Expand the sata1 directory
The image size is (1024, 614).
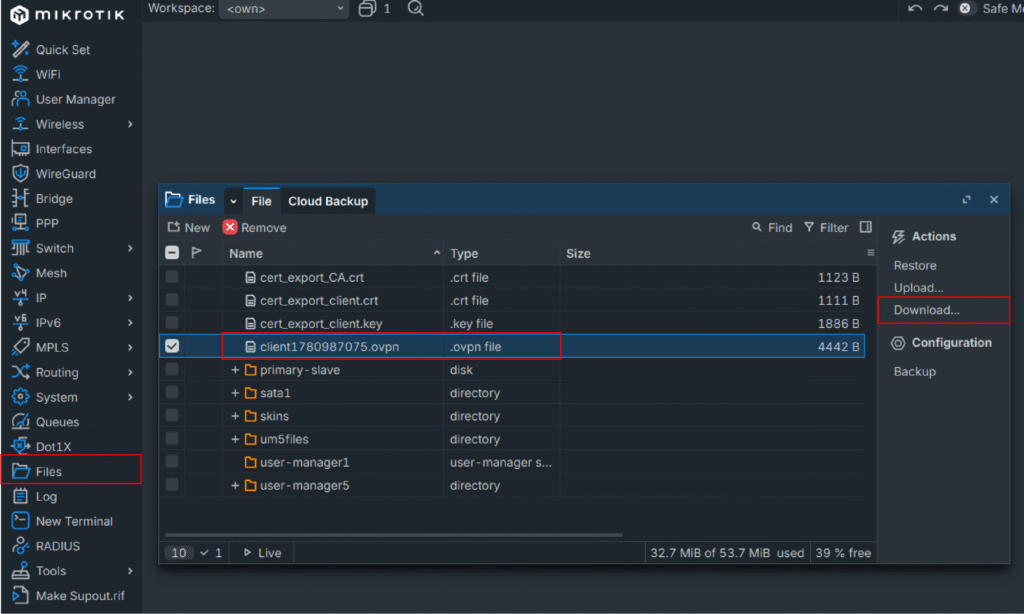(x=235, y=393)
